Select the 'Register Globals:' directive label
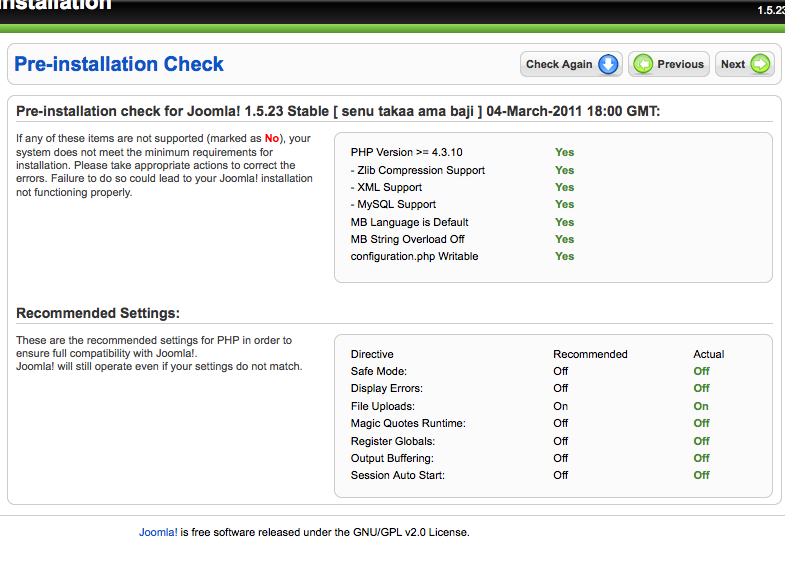The height and width of the screenshot is (575, 785). coord(392,441)
